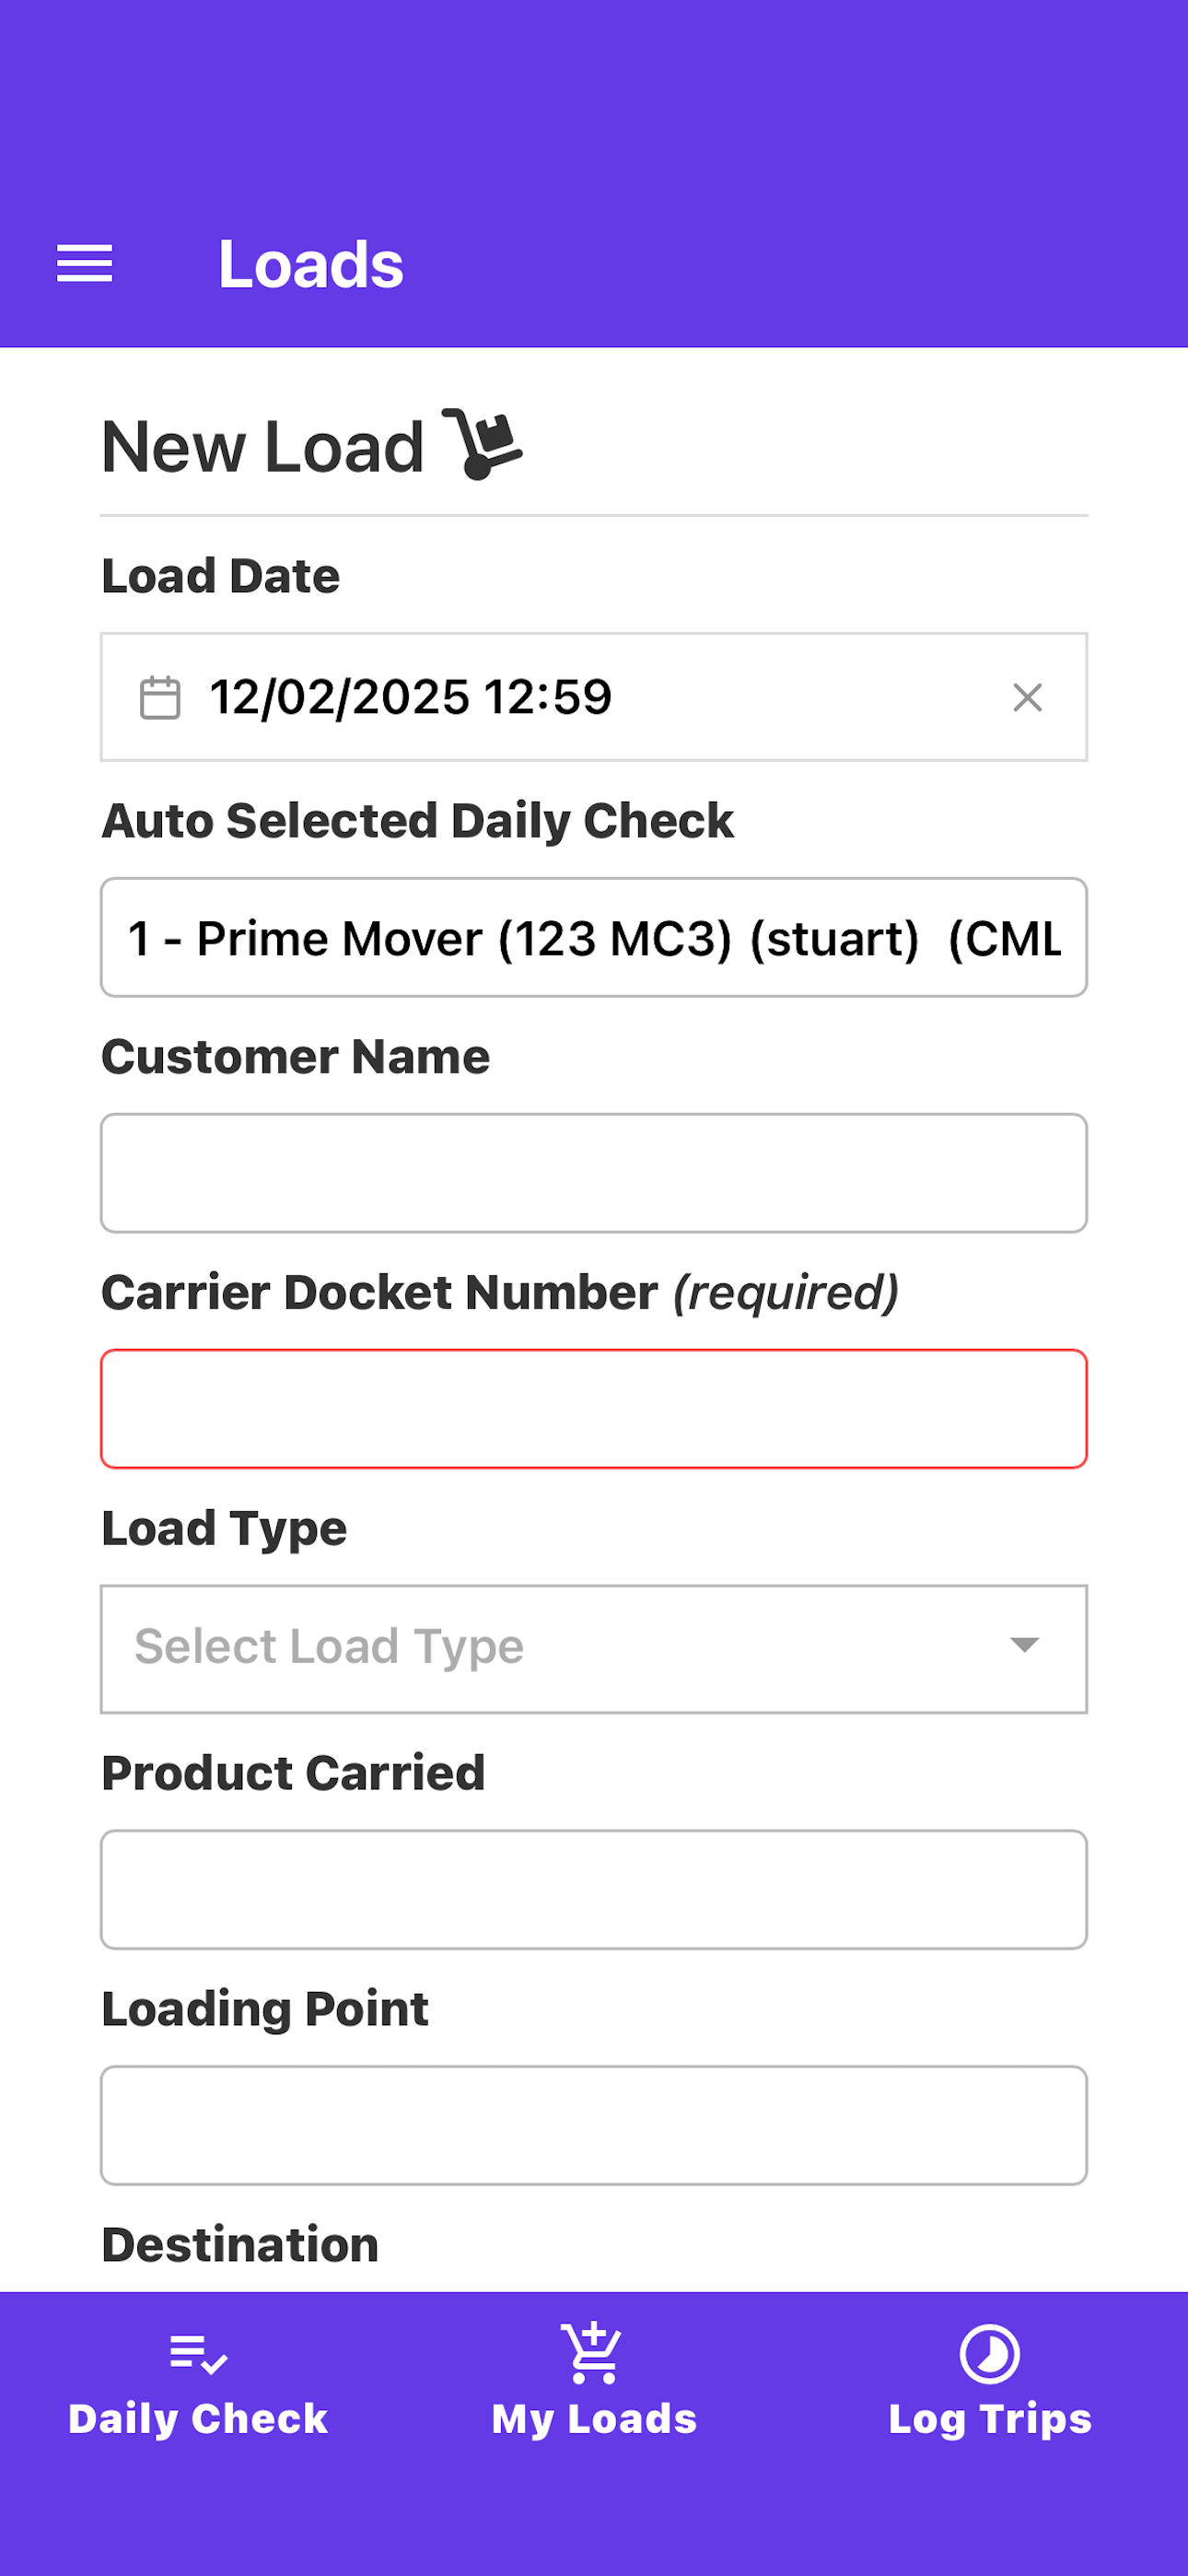Open the Select Load Type combo box

pos(594,1648)
